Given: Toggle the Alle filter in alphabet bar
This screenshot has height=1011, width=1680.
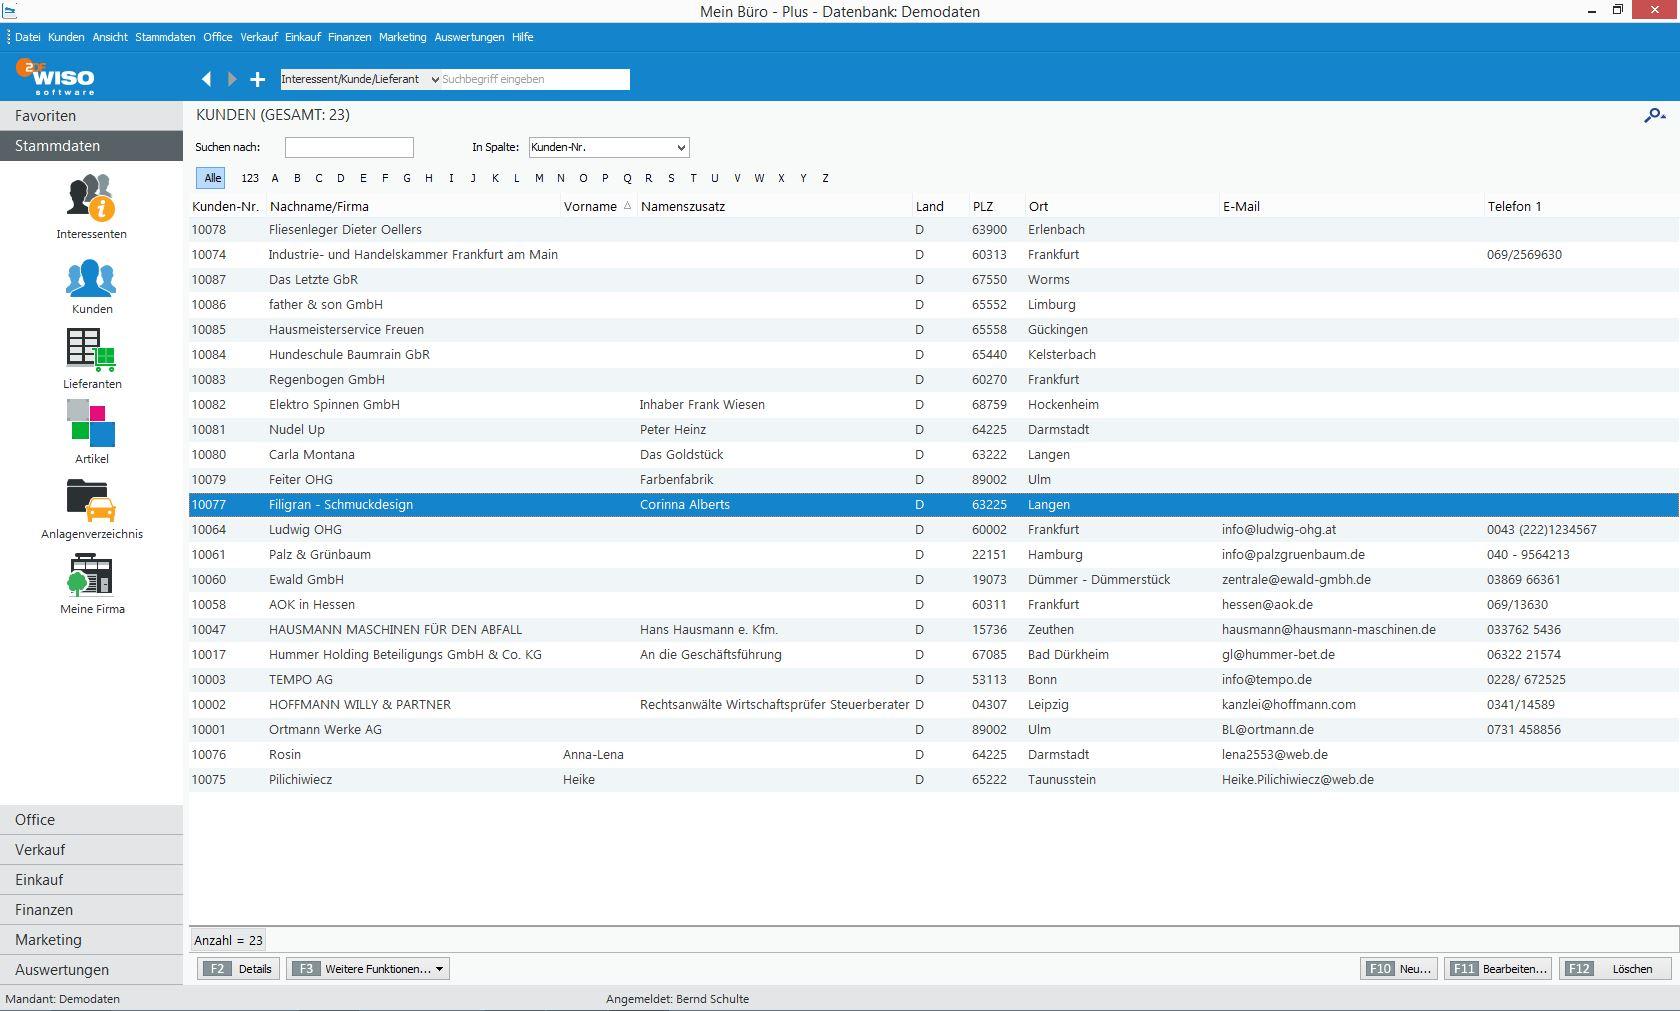Looking at the screenshot, I should (x=211, y=178).
